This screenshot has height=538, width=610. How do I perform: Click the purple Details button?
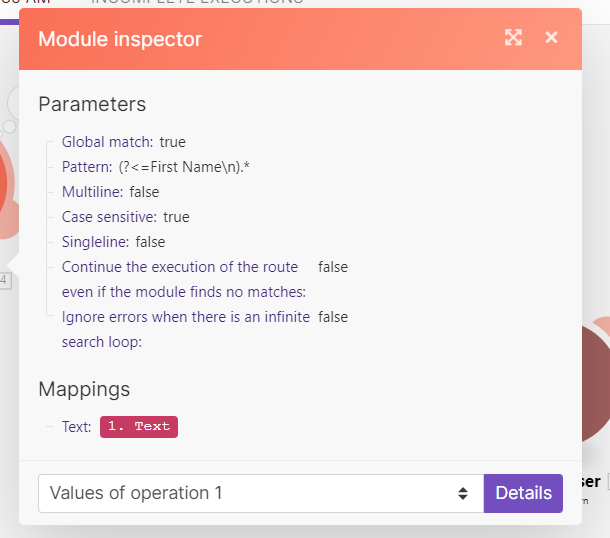coord(523,493)
